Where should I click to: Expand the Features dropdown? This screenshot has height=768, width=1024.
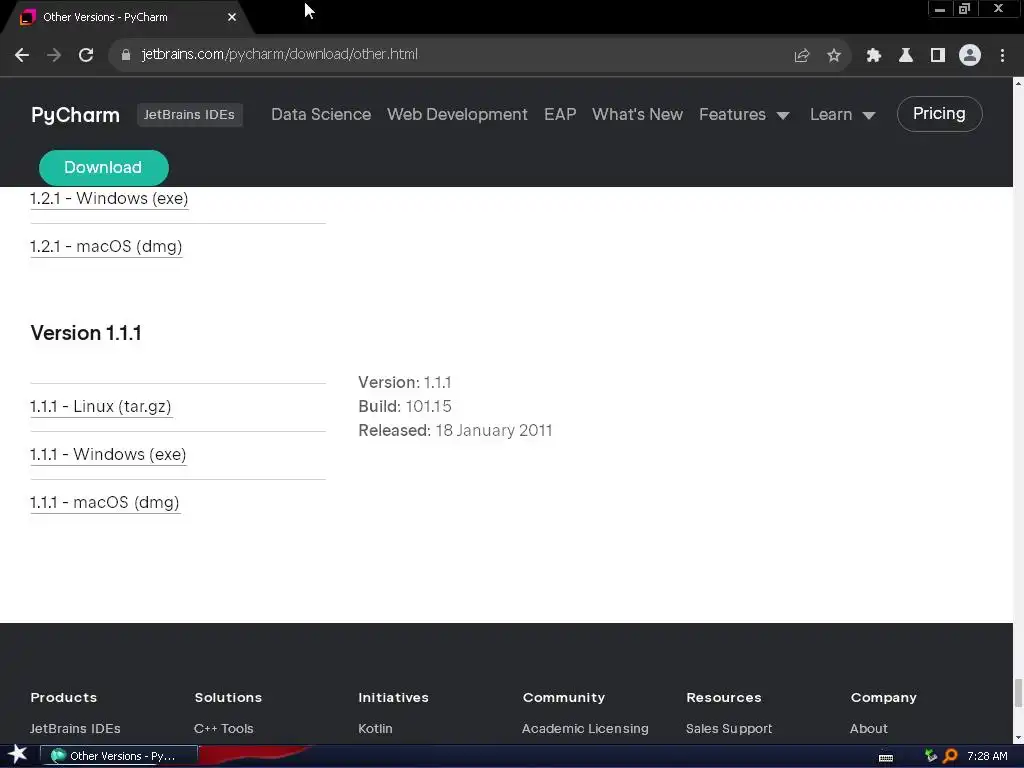pos(744,114)
